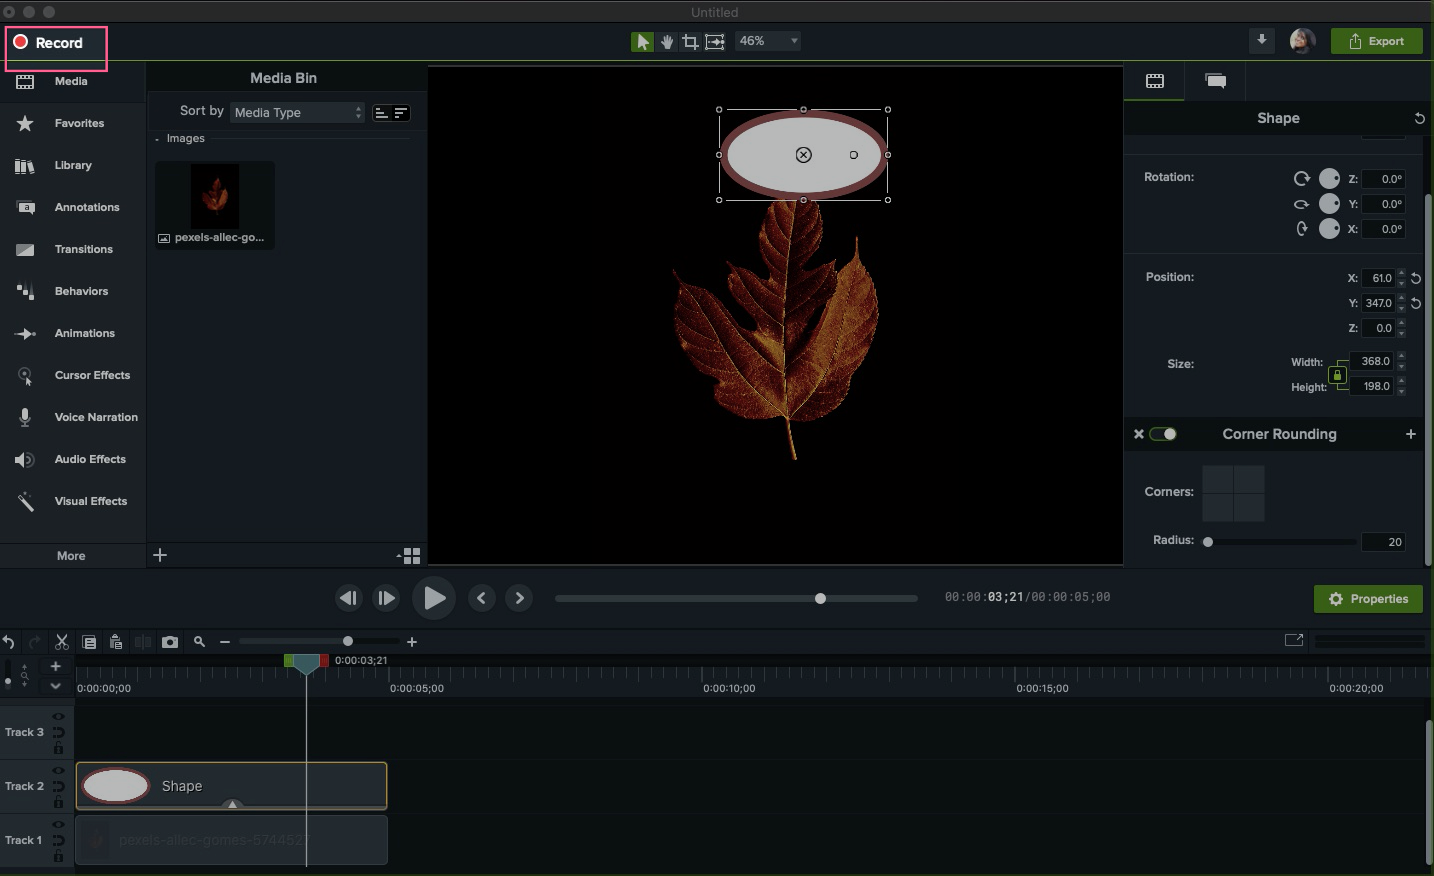The image size is (1434, 876).
Task: Undo the last action
Action: pos(9,642)
